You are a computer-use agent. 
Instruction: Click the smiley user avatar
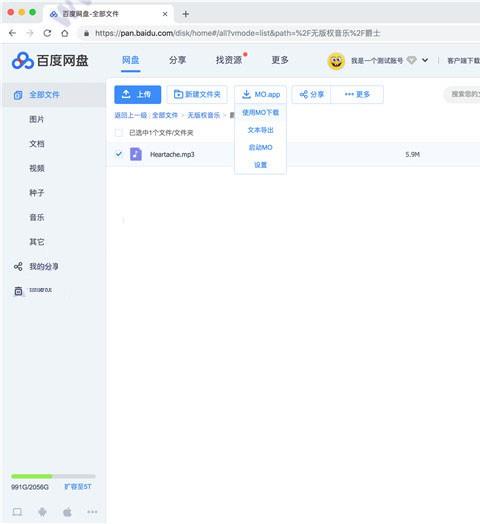(x=336, y=61)
